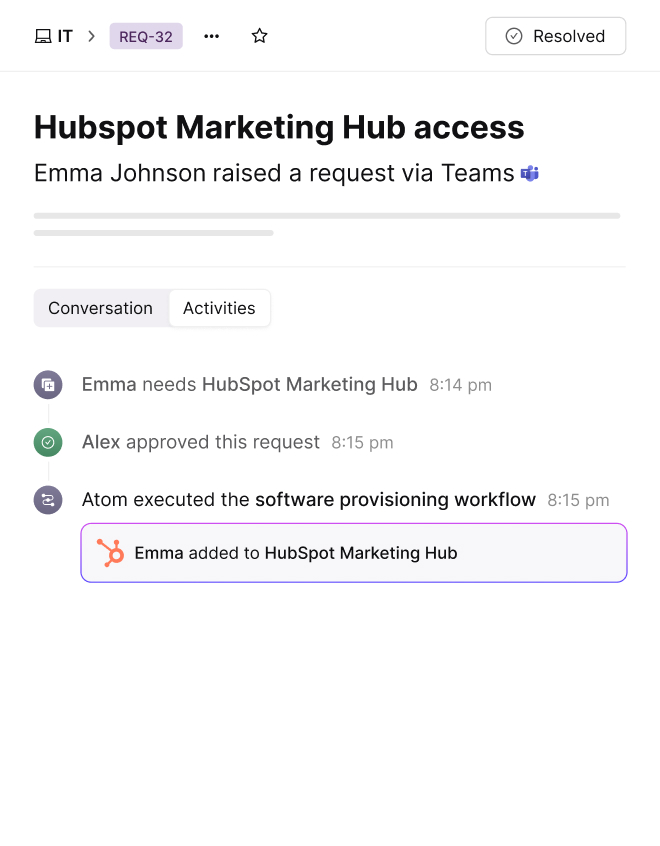Click the Hubspot Marketing Hub access title

coord(278,127)
